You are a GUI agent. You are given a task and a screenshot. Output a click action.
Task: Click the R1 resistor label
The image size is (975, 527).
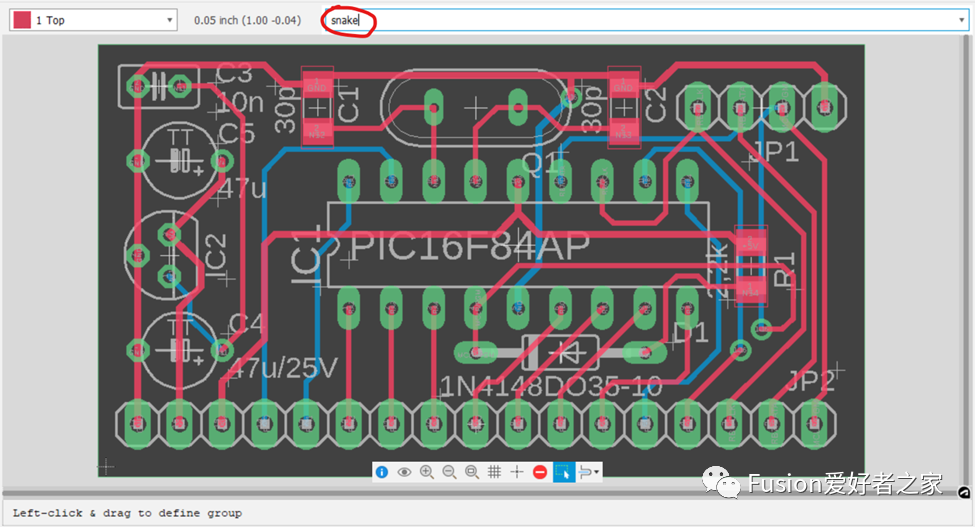pos(785,268)
